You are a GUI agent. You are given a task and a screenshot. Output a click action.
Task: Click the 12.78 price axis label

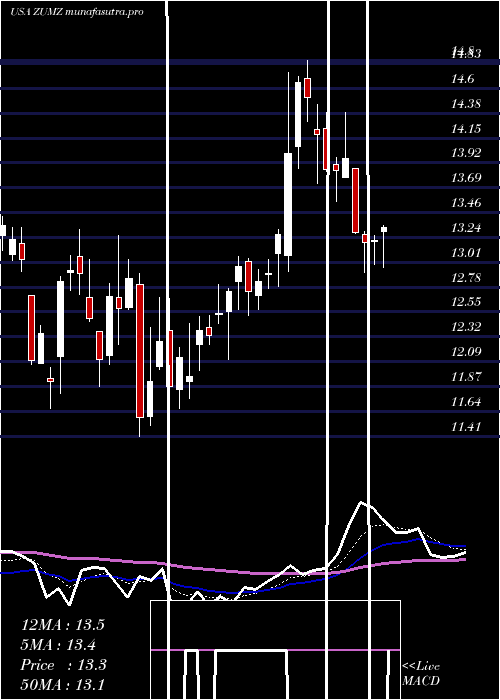(x=466, y=278)
